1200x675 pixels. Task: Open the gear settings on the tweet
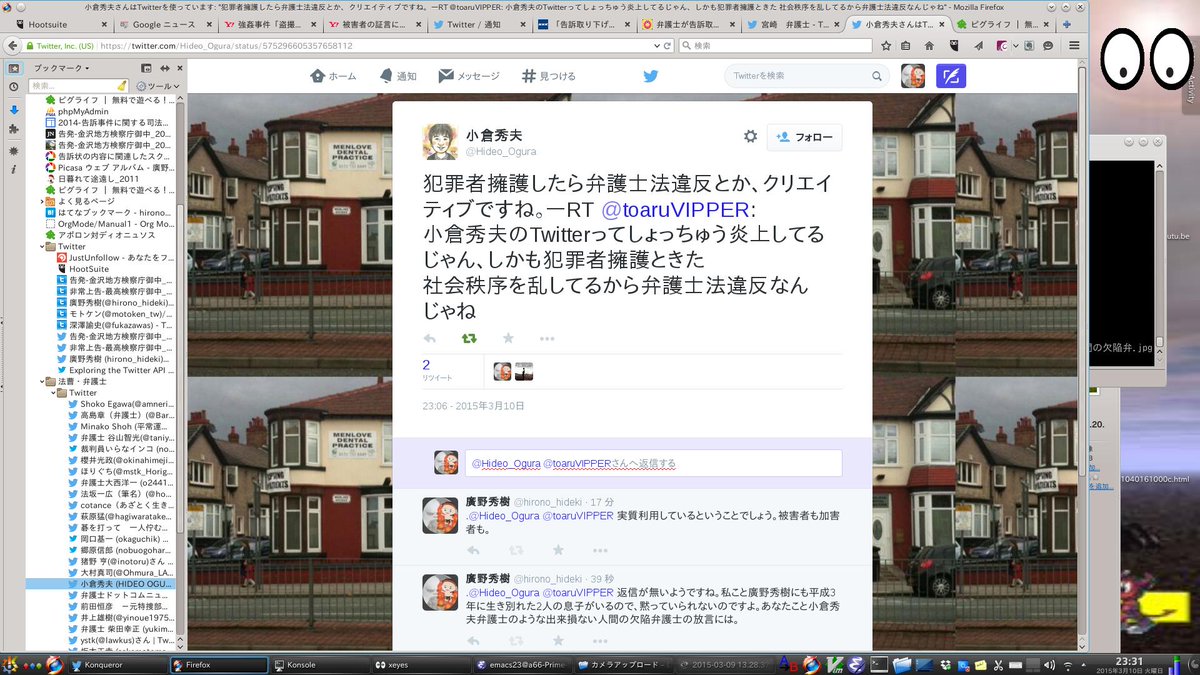click(x=750, y=137)
